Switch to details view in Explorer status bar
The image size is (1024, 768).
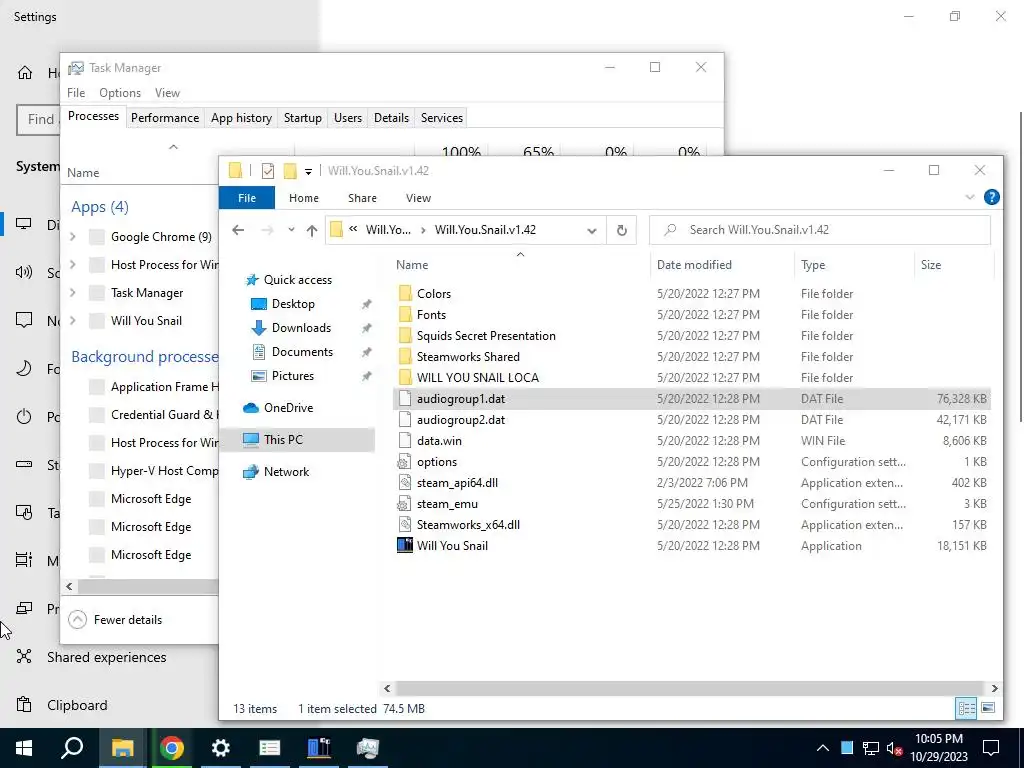[966, 708]
